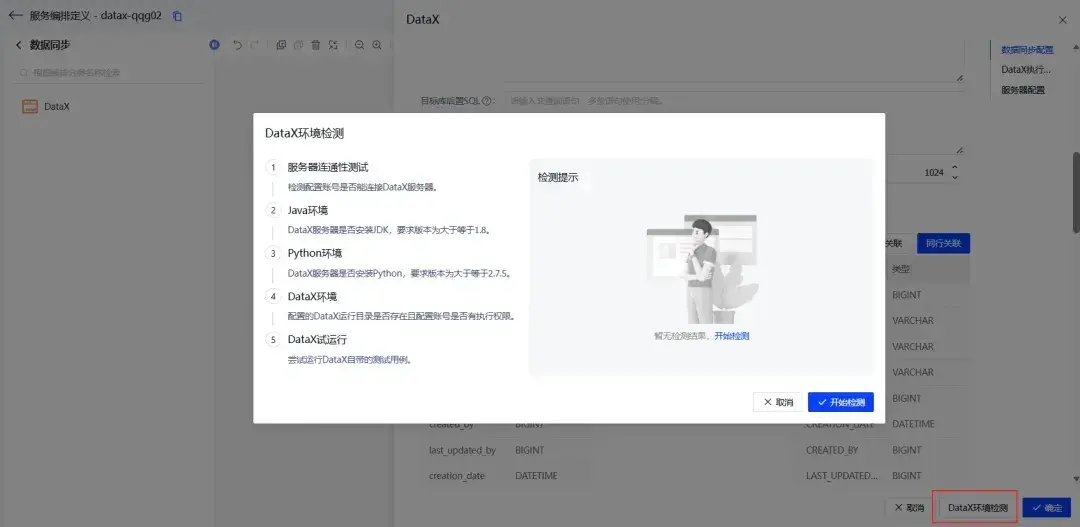1080x527 pixels.
Task: Increase the 1024 value with up arrow
Action: [x=955, y=167]
